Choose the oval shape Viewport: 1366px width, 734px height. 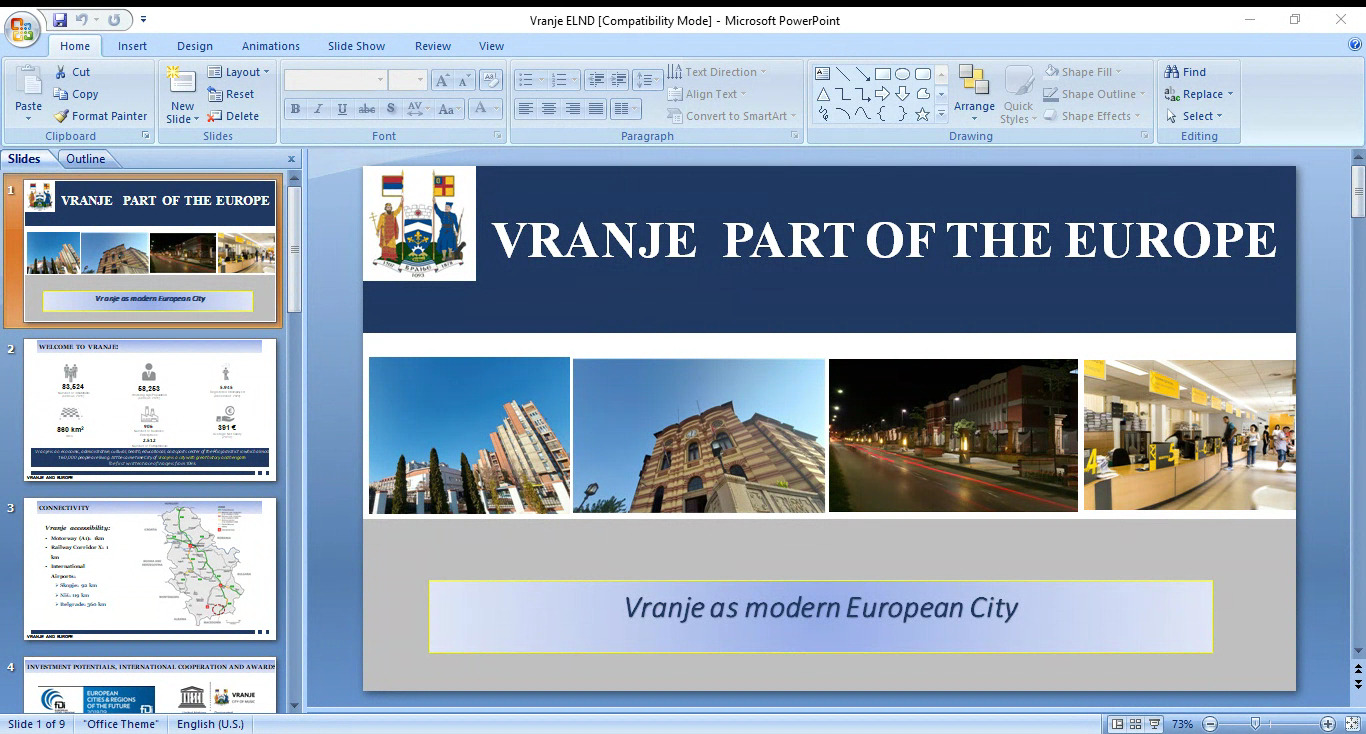pyautogui.click(x=902, y=74)
